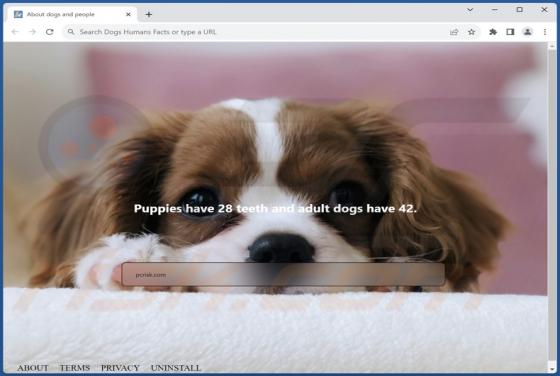The height and width of the screenshot is (376, 560).
Task: Click the browser back arrow
Action: (x=15, y=32)
